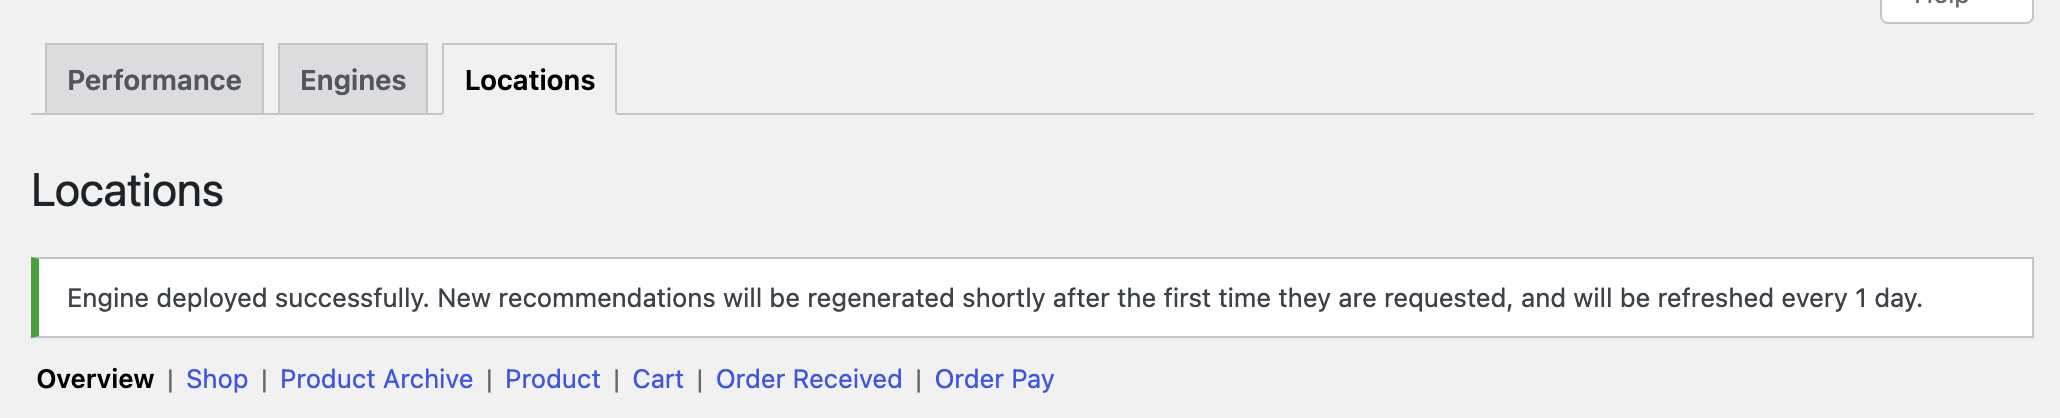Viewport: 2060px width, 418px height.
Task: Click the separator between Overview and Shop
Action: coord(170,380)
